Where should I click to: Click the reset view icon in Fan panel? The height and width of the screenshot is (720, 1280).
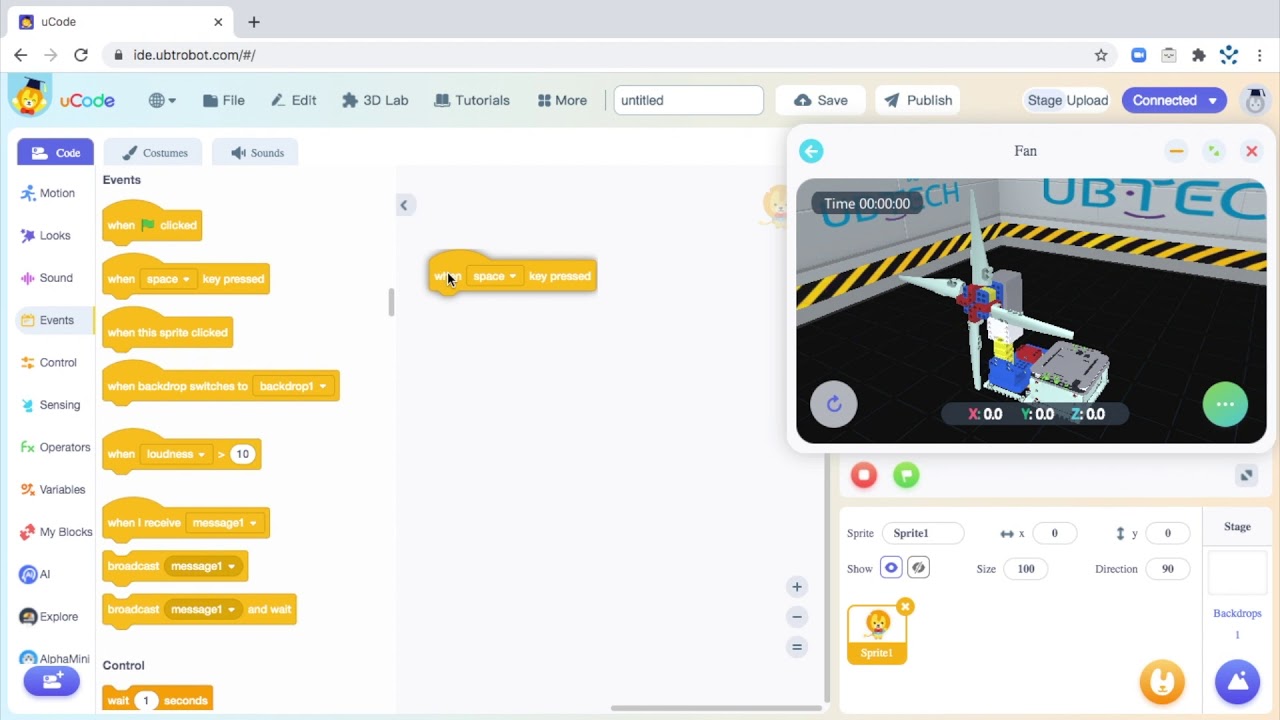point(834,404)
